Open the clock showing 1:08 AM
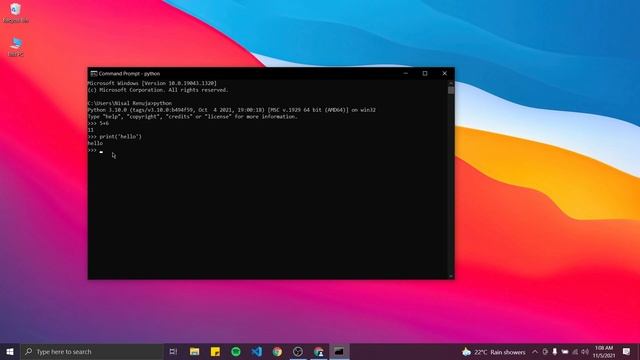The height and width of the screenshot is (360, 640). [x=604, y=352]
